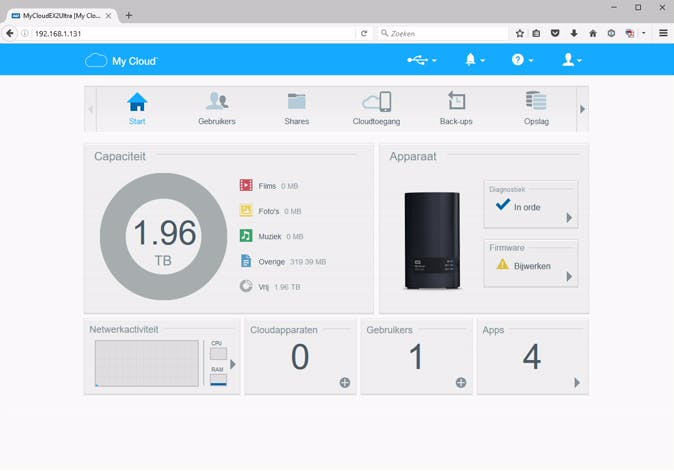Show previous navigation items with left arrow
Viewport: 674px width, 471px height.
click(x=91, y=109)
